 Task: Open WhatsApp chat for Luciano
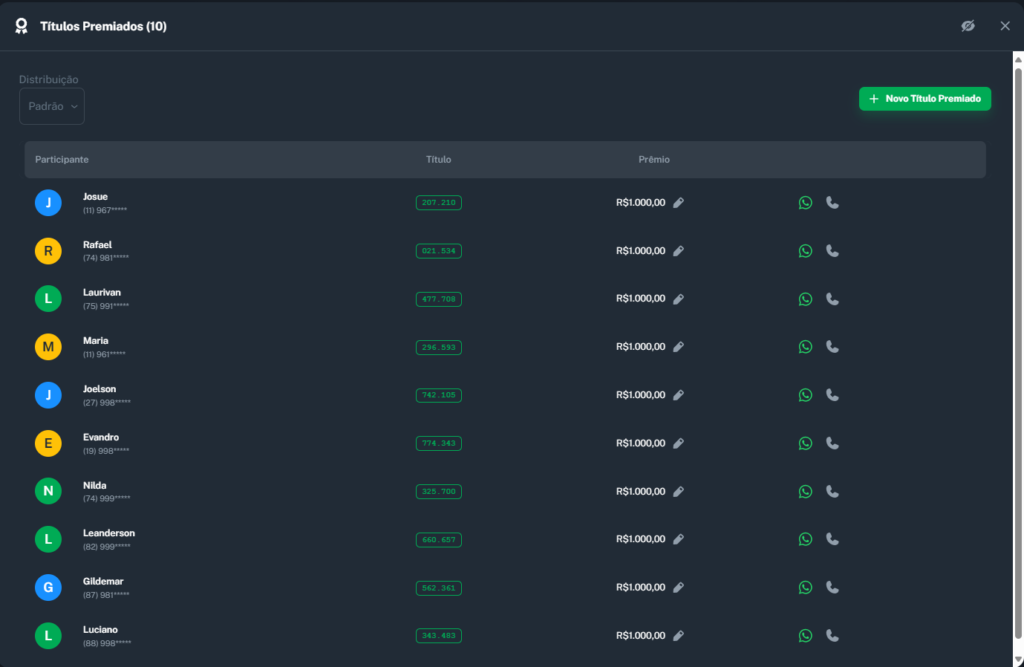[x=805, y=635]
